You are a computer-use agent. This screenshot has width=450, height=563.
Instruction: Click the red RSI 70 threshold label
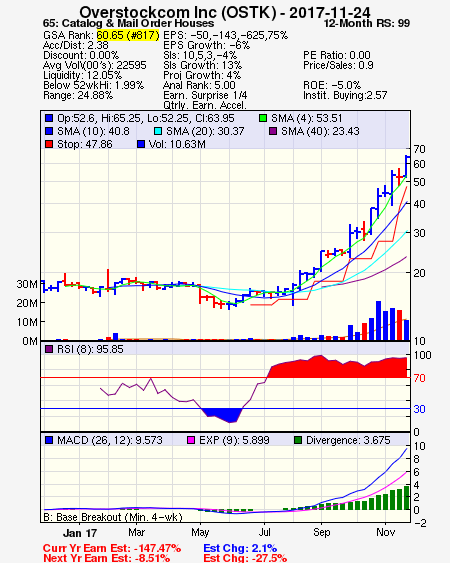coord(419,378)
